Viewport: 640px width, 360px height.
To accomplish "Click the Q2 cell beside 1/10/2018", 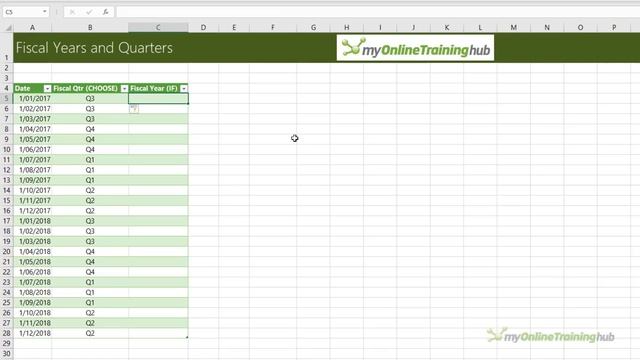I will point(90,313).
